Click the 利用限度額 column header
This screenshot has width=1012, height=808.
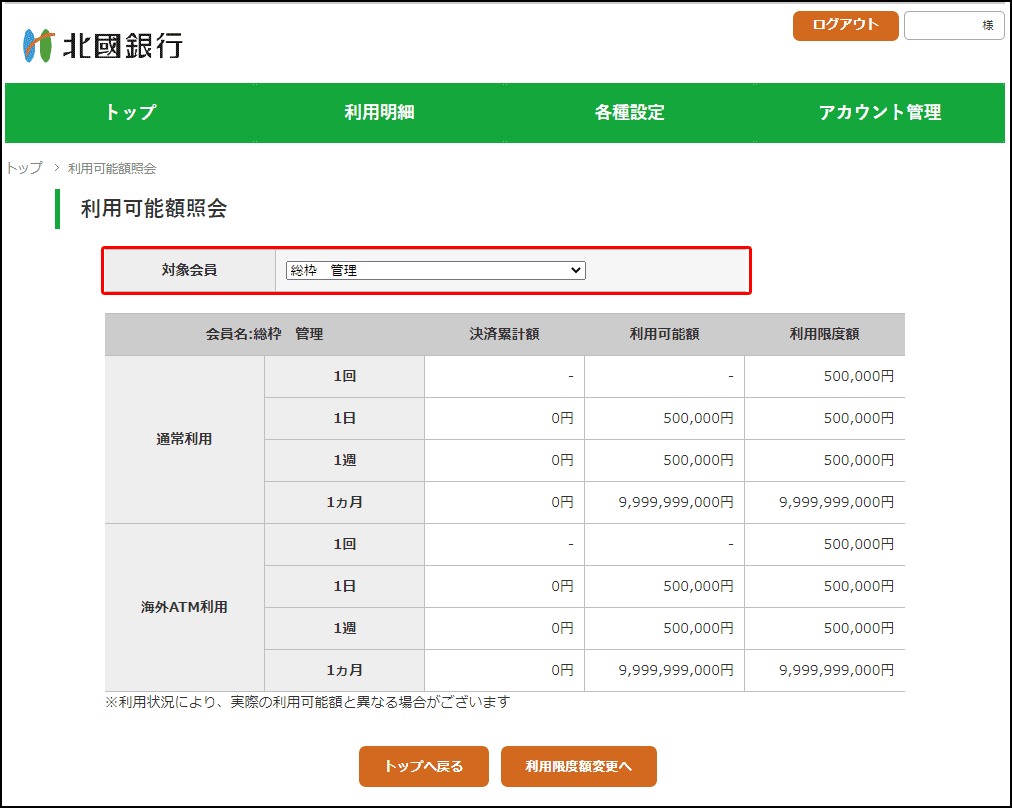tap(824, 334)
